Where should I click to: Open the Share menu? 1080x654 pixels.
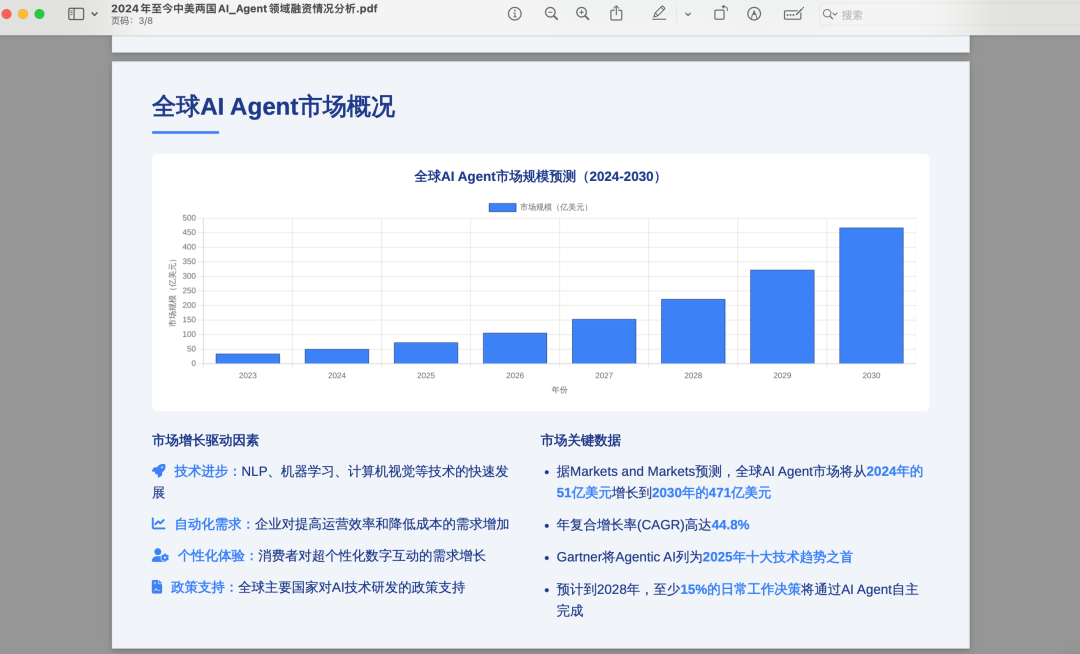click(616, 14)
